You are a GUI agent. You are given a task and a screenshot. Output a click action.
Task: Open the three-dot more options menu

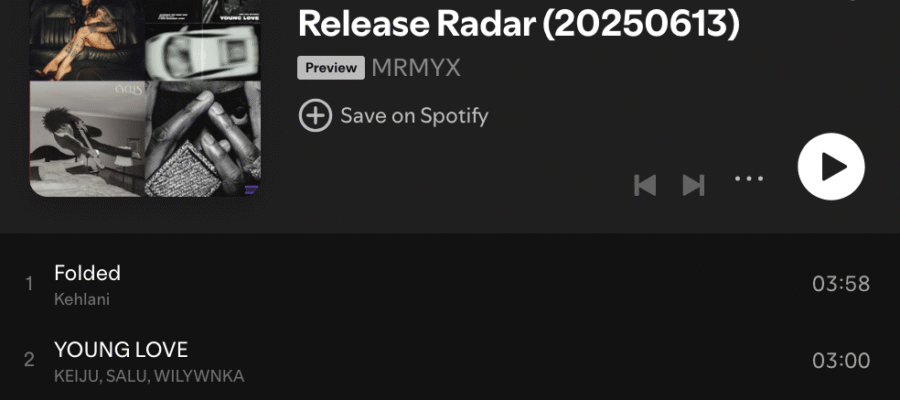(x=749, y=178)
